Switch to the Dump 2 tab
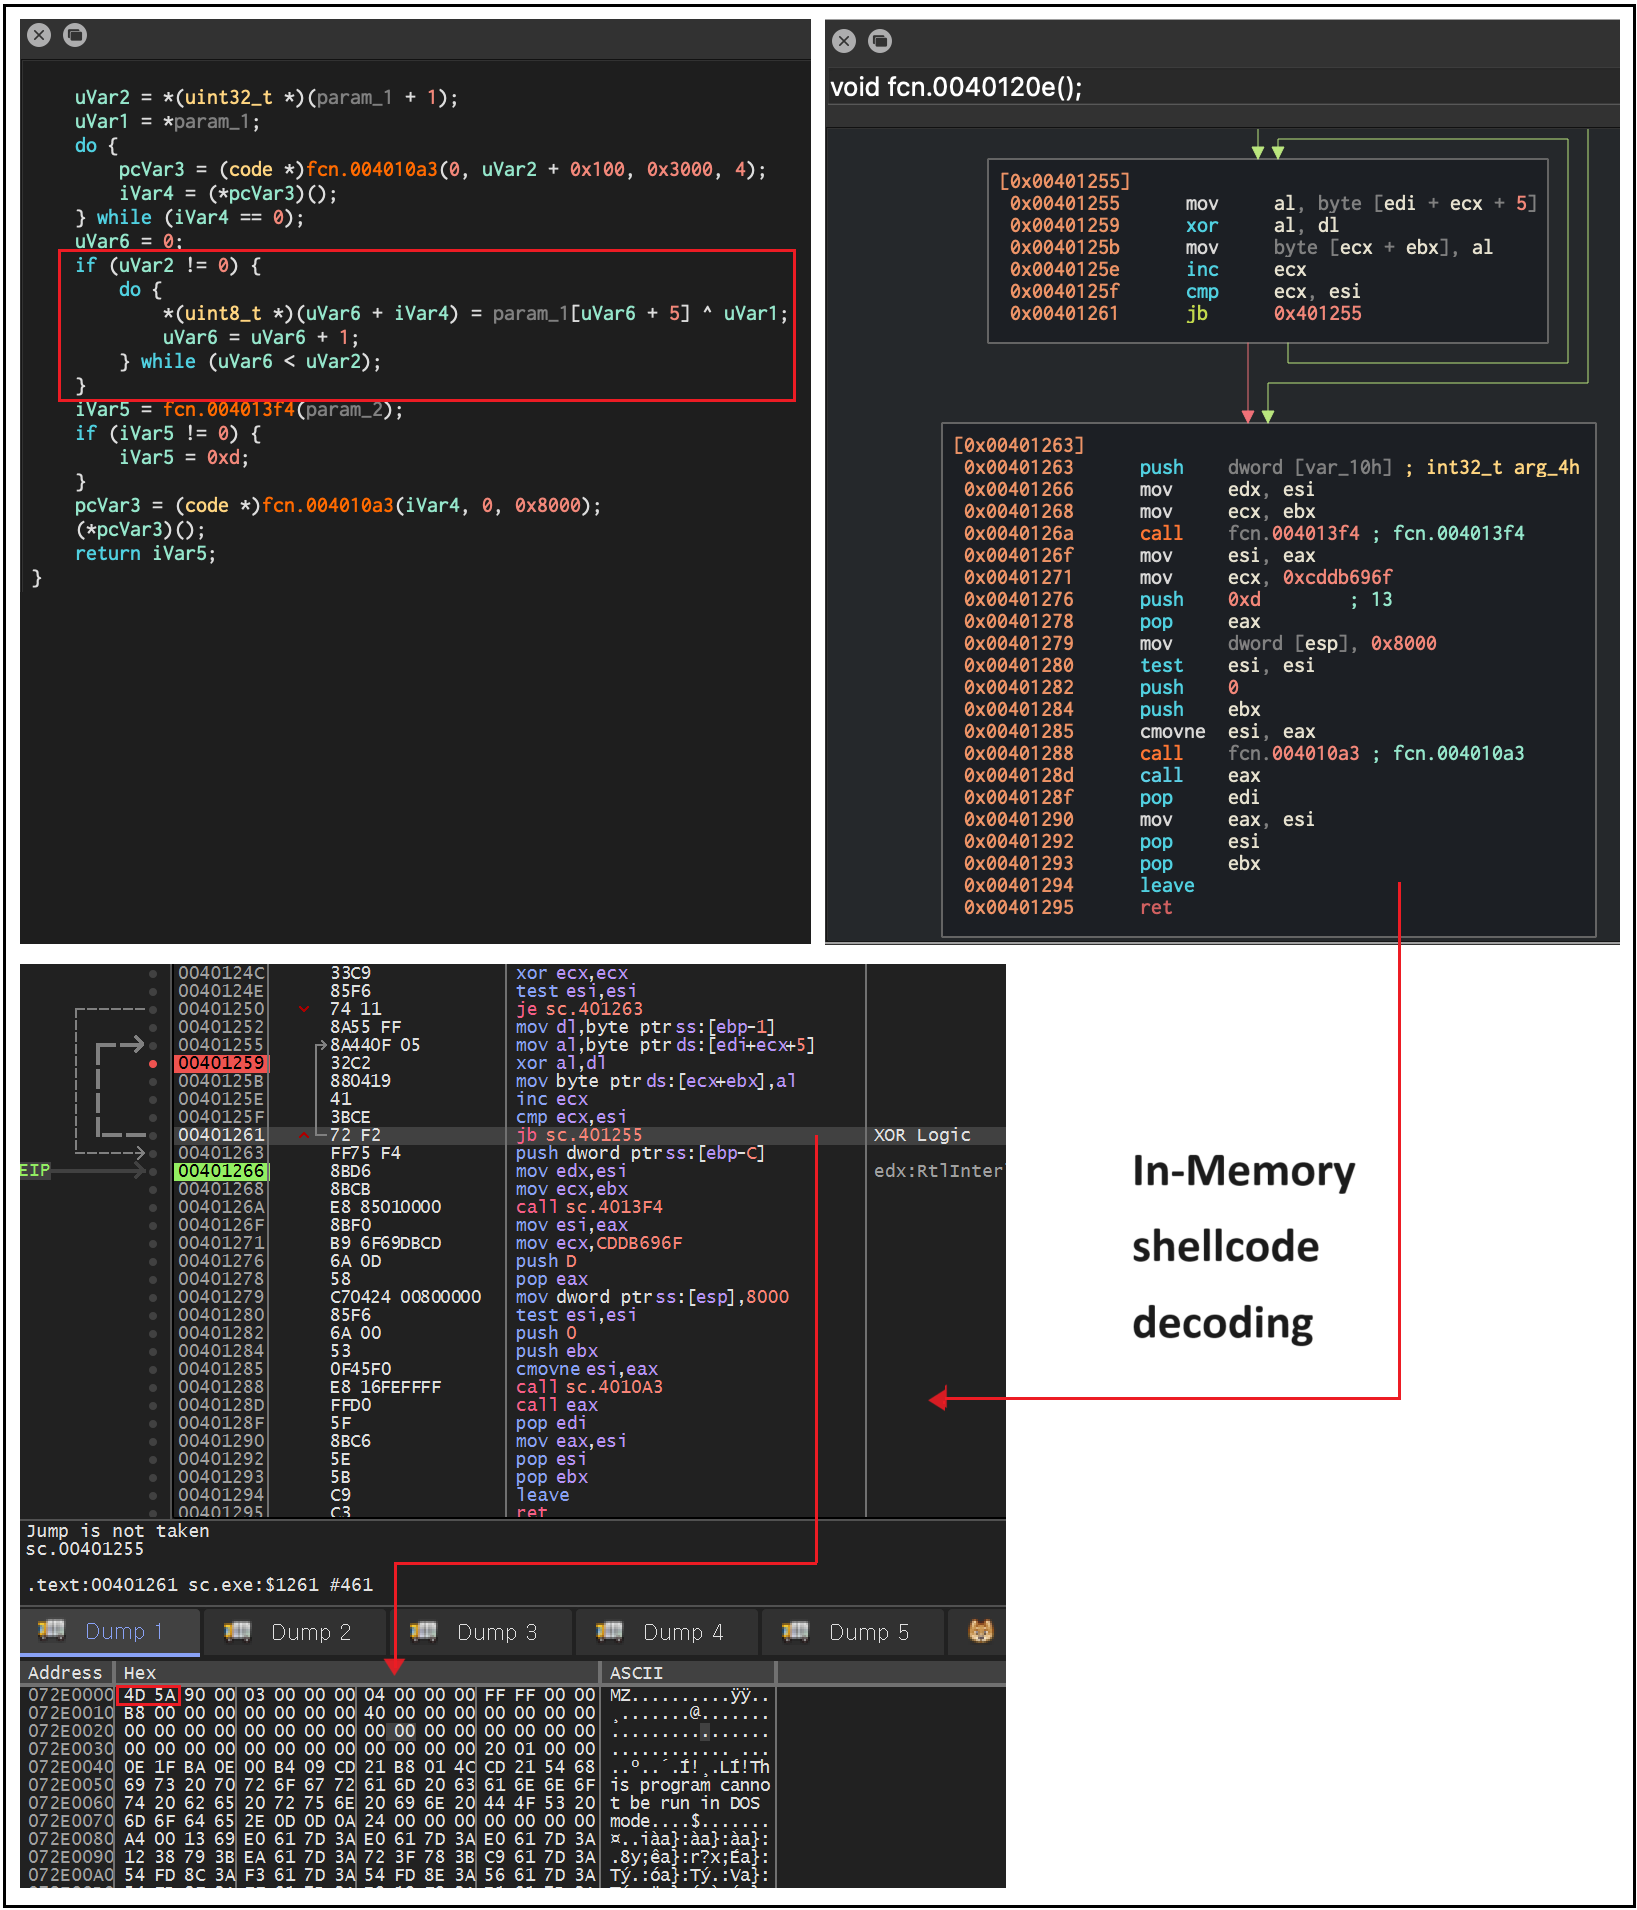The height and width of the screenshot is (1910, 1637). click(310, 1632)
